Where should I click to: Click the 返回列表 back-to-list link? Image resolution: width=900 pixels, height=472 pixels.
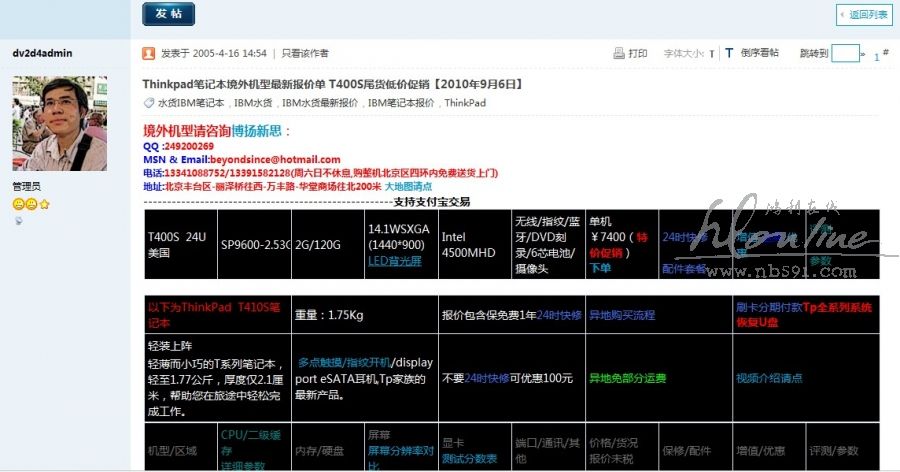[x=867, y=15]
